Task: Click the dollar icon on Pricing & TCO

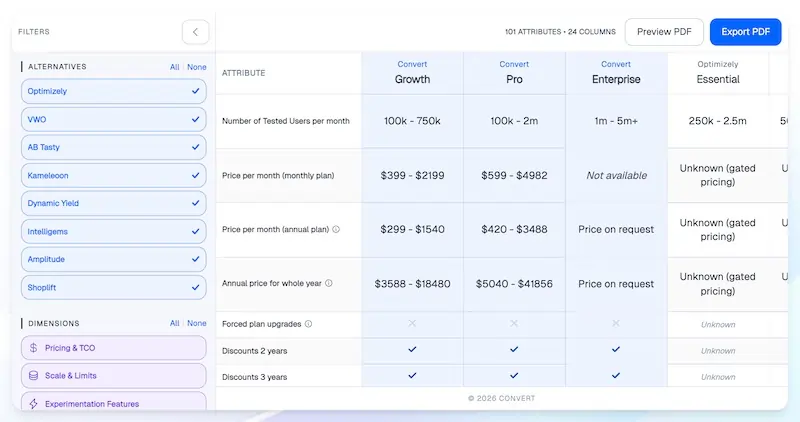Action: tap(34, 348)
